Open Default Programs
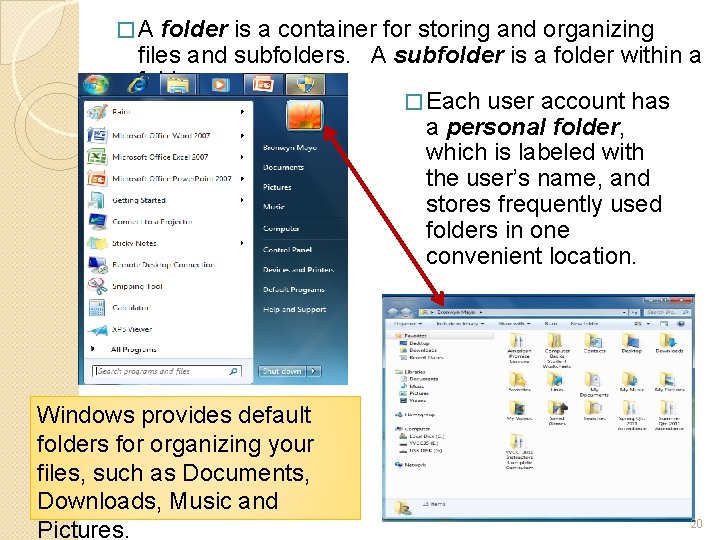Viewport: 720px width, 540px height. [293, 289]
